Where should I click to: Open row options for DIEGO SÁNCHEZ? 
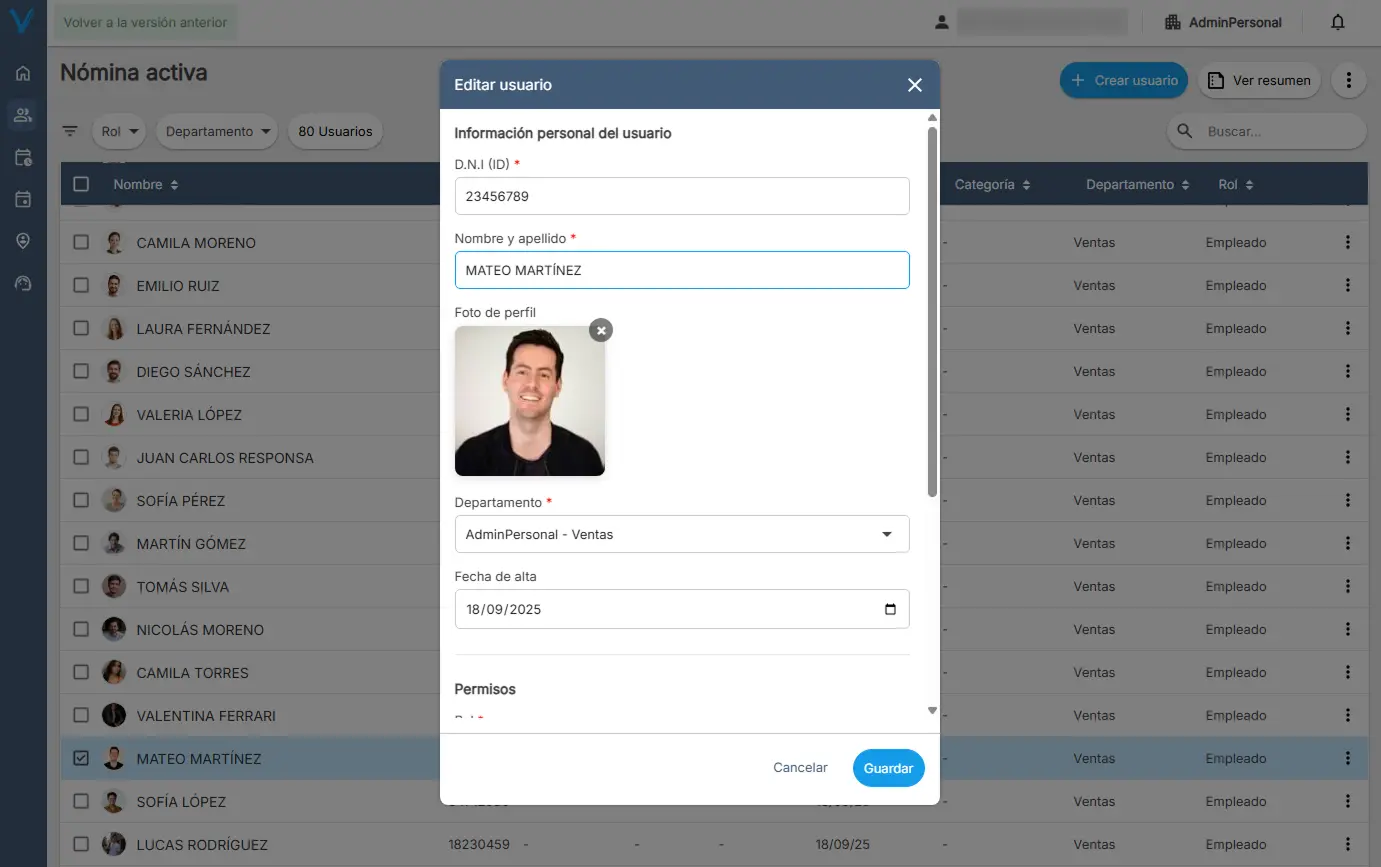pyautogui.click(x=1348, y=371)
